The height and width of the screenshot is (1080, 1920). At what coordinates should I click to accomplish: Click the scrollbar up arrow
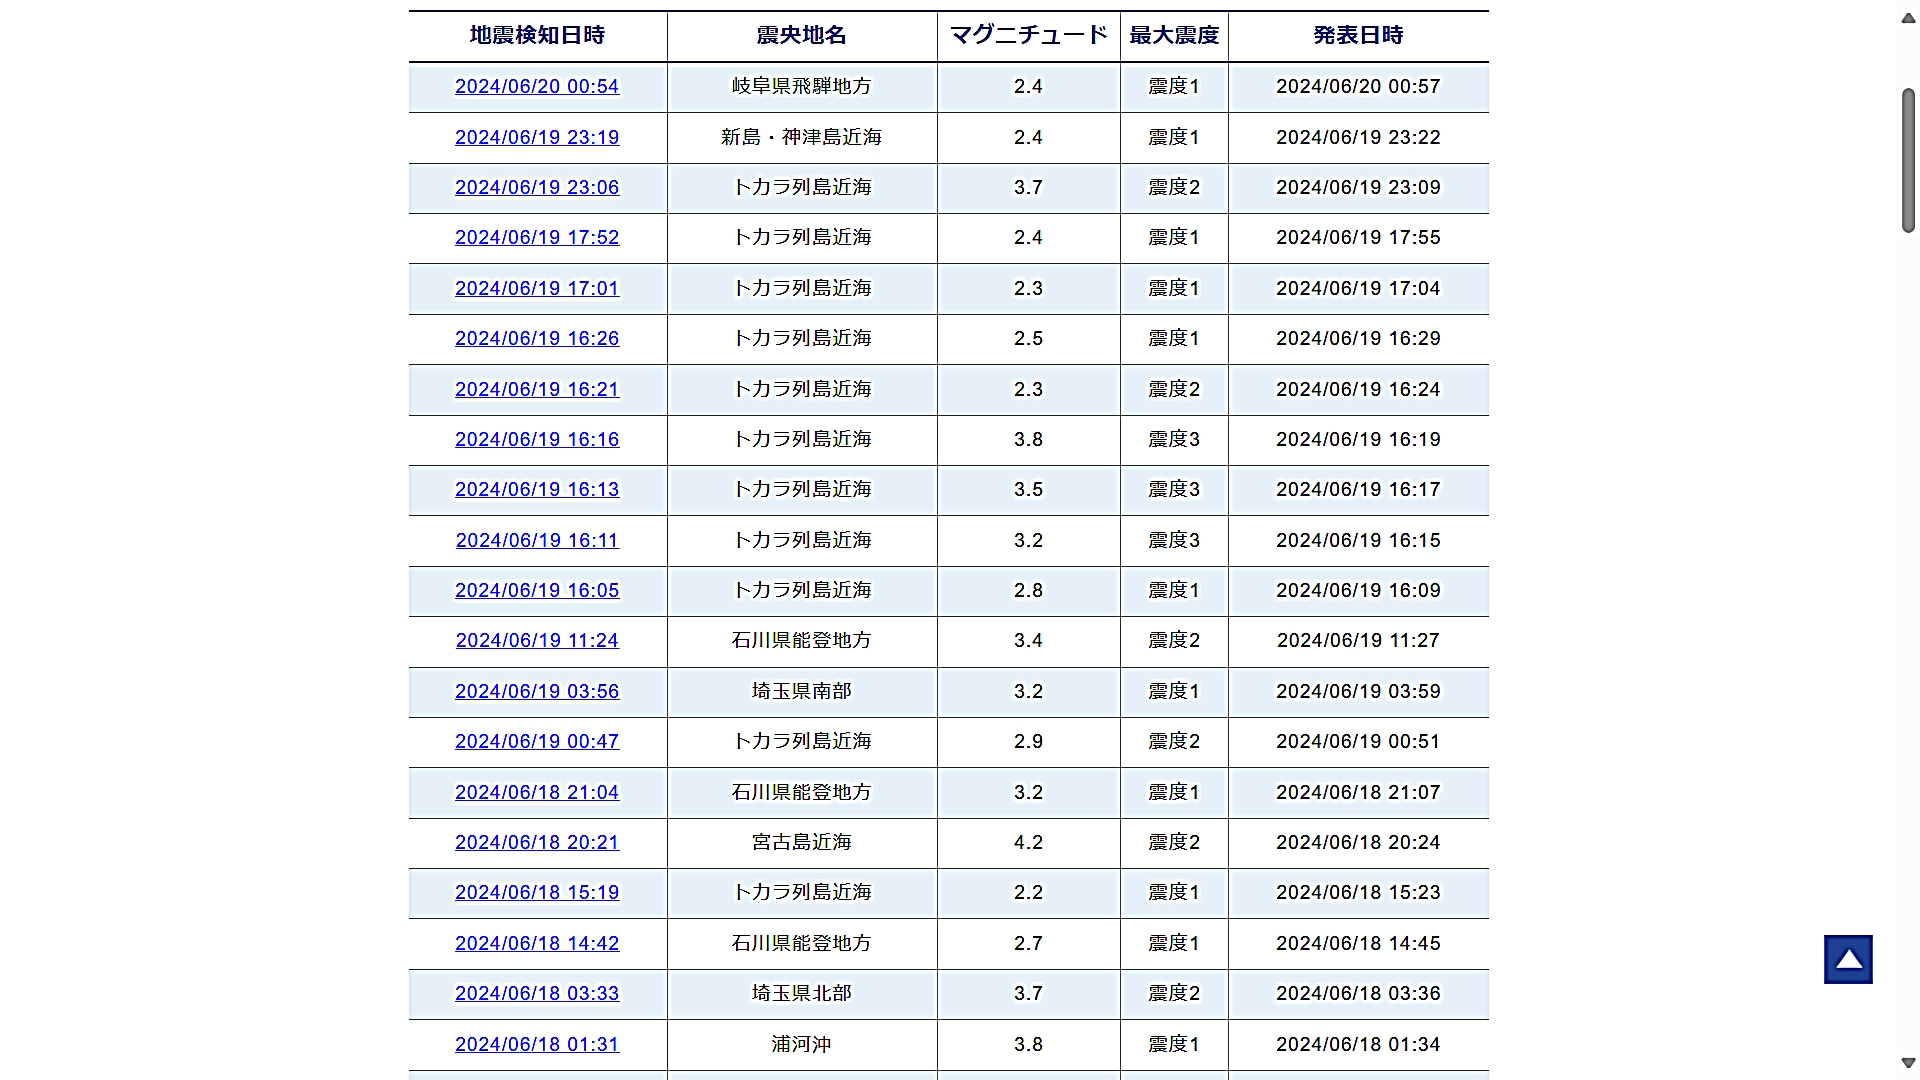pyautogui.click(x=1908, y=19)
